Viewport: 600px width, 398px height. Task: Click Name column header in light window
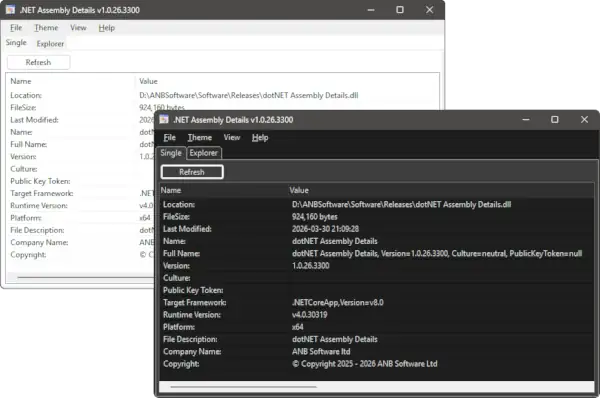[x=72, y=81]
